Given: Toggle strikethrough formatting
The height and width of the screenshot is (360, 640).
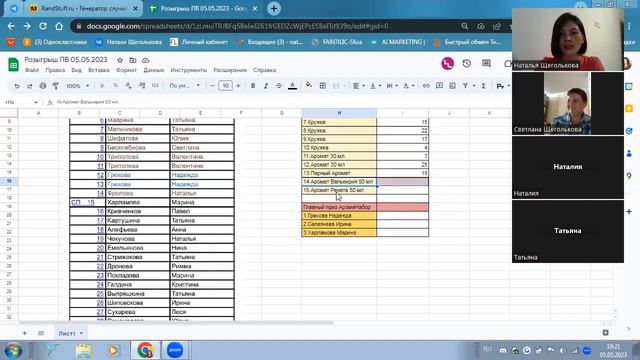Looking at the screenshot, I should coord(279,86).
